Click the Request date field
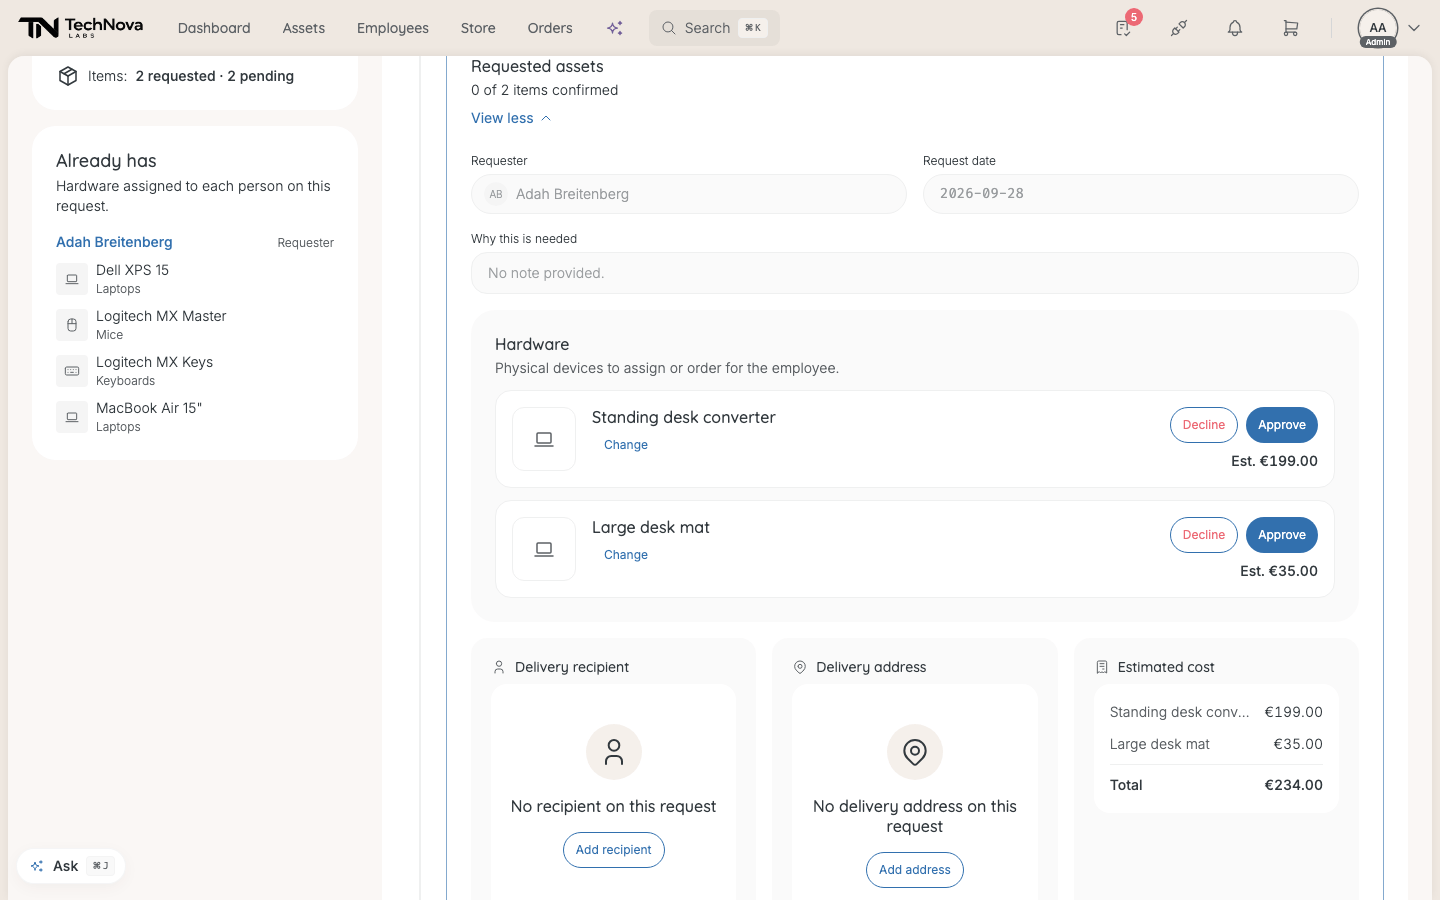Viewport: 1440px width, 900px height. point(1141,194)
